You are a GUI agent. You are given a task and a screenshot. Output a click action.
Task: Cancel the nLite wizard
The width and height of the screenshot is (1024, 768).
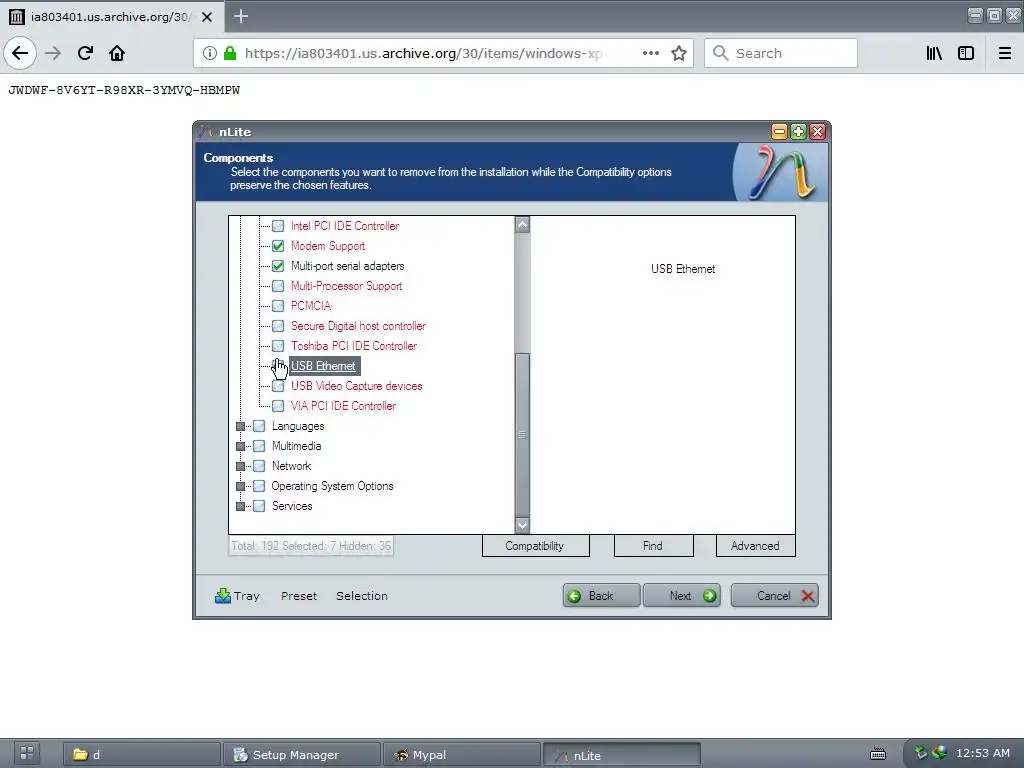pos(775,596)
